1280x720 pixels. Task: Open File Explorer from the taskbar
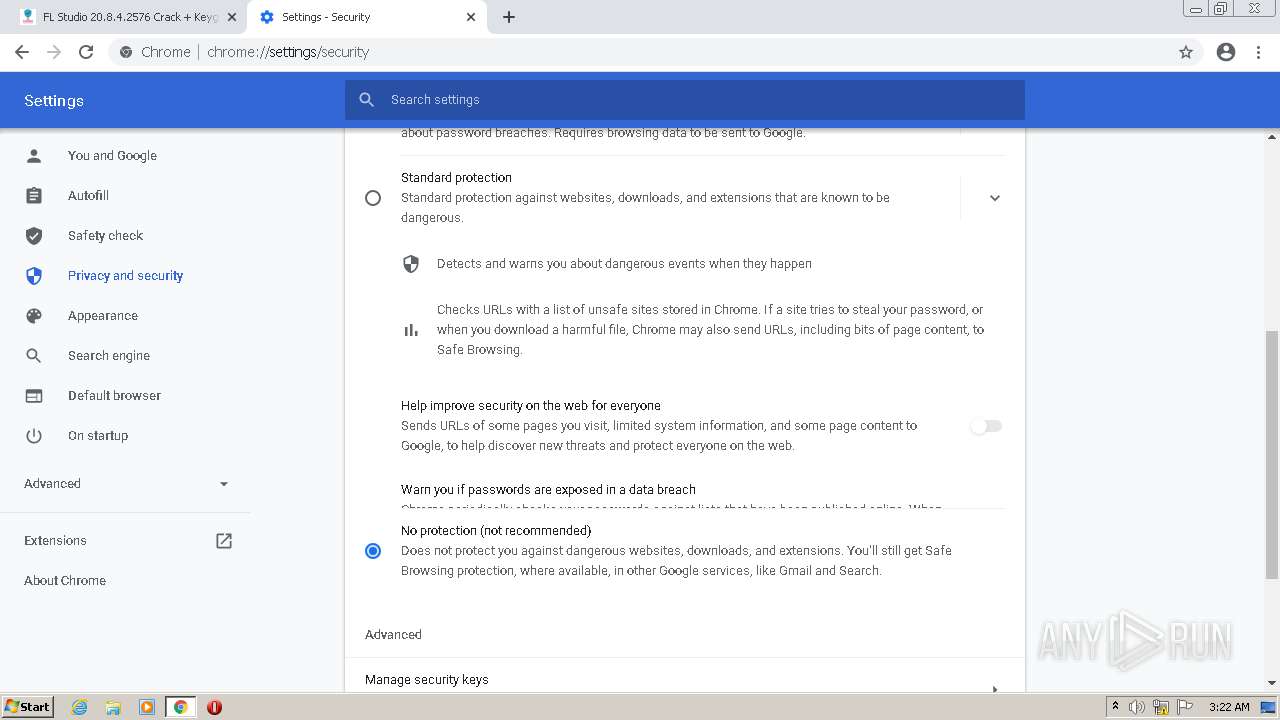(x=113, y=707)
